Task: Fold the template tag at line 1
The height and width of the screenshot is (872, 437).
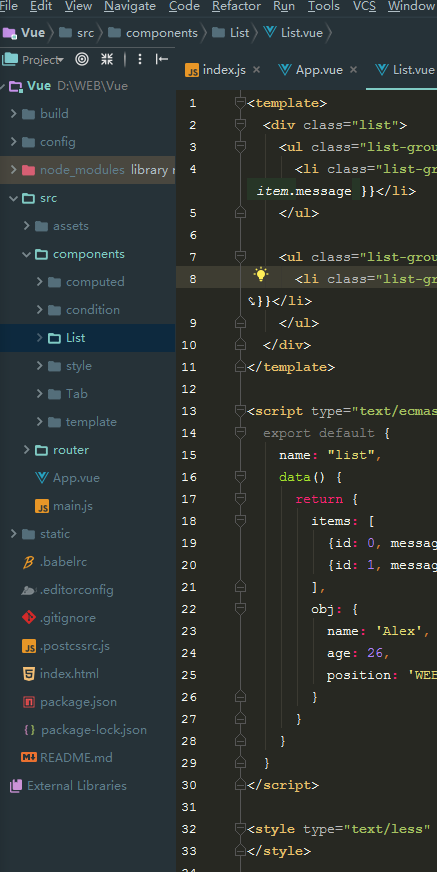Action: pos(240,103)
